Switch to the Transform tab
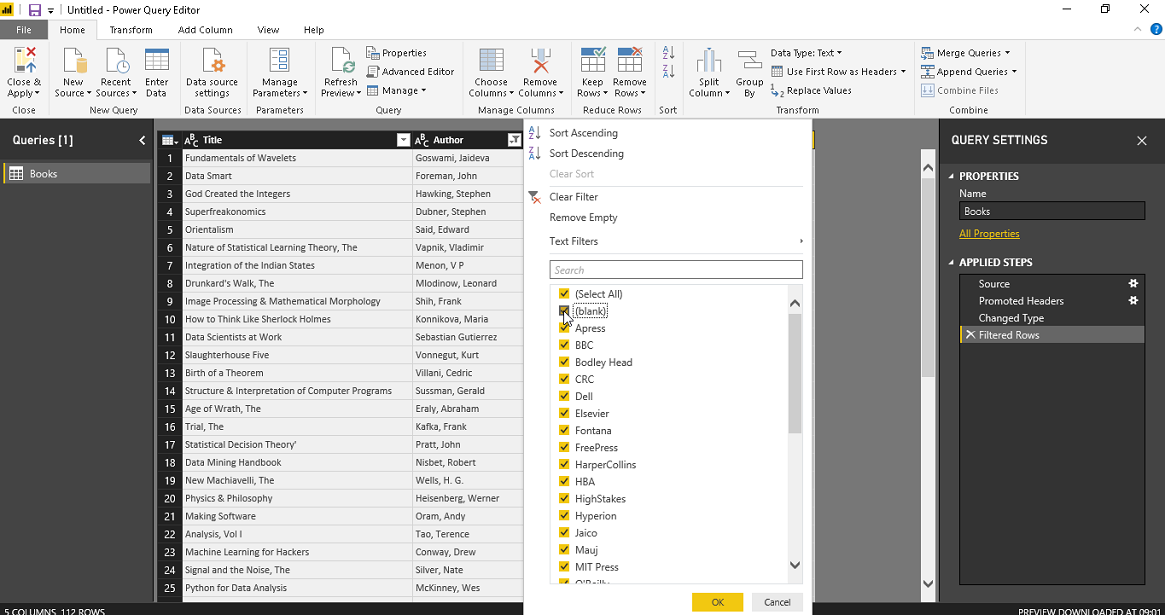1165x615 pixels. [131, 30]
